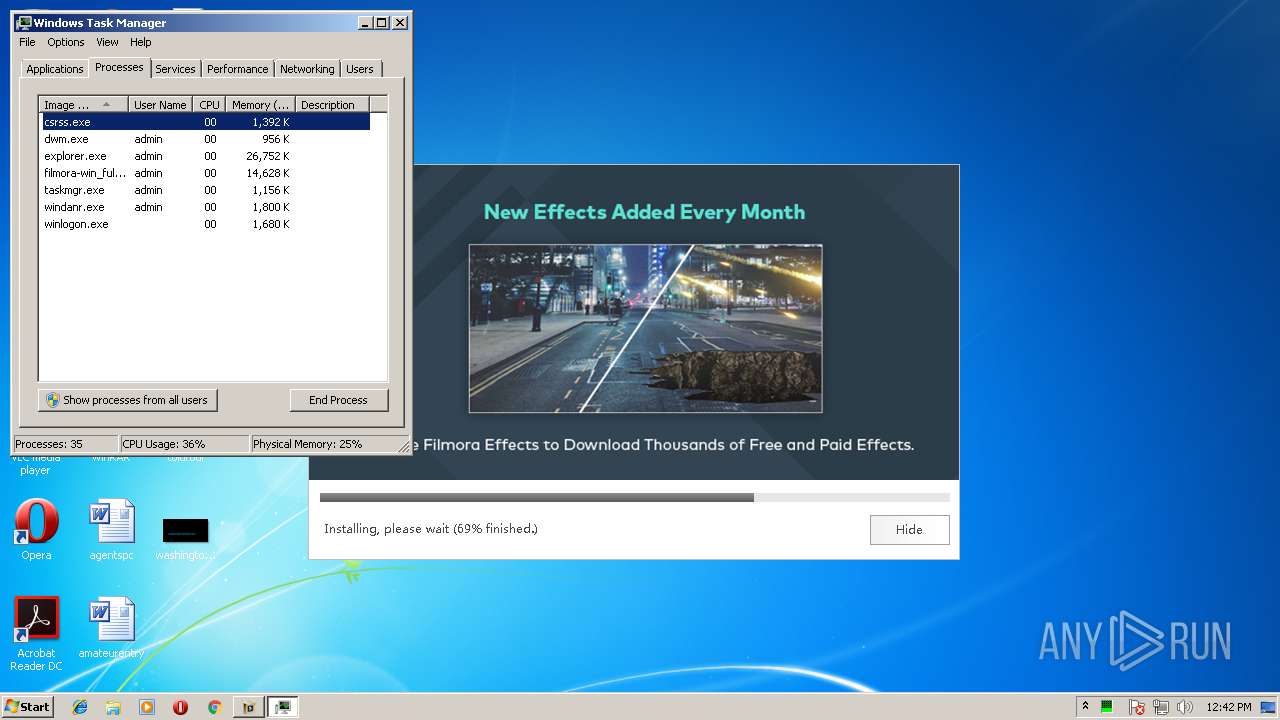
Task: Click the Processes: 35 status entry
Action: click(66, 444)
